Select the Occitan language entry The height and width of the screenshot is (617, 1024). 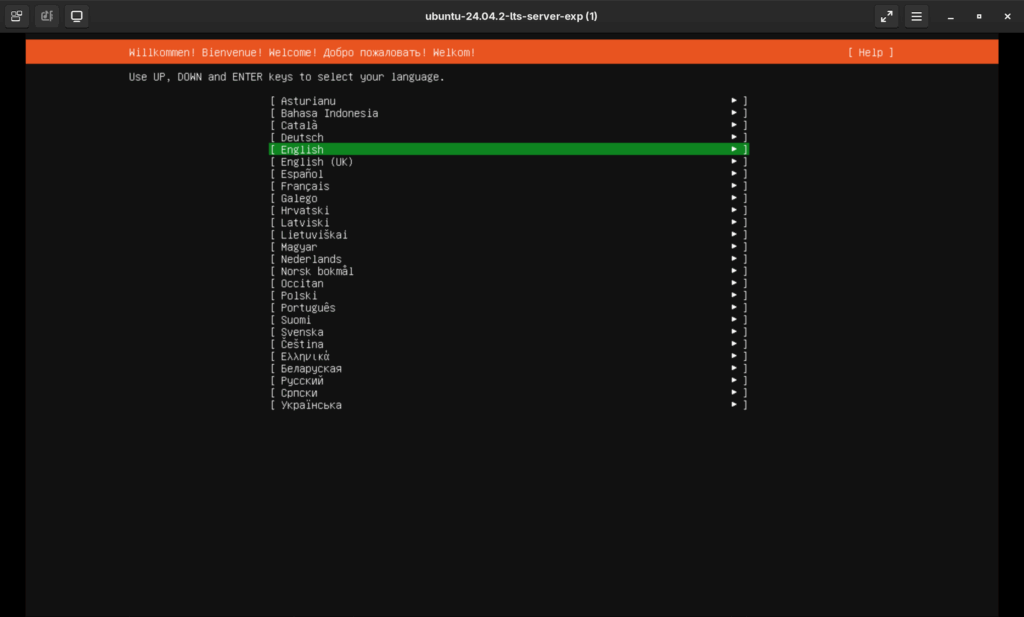[509, 283]
